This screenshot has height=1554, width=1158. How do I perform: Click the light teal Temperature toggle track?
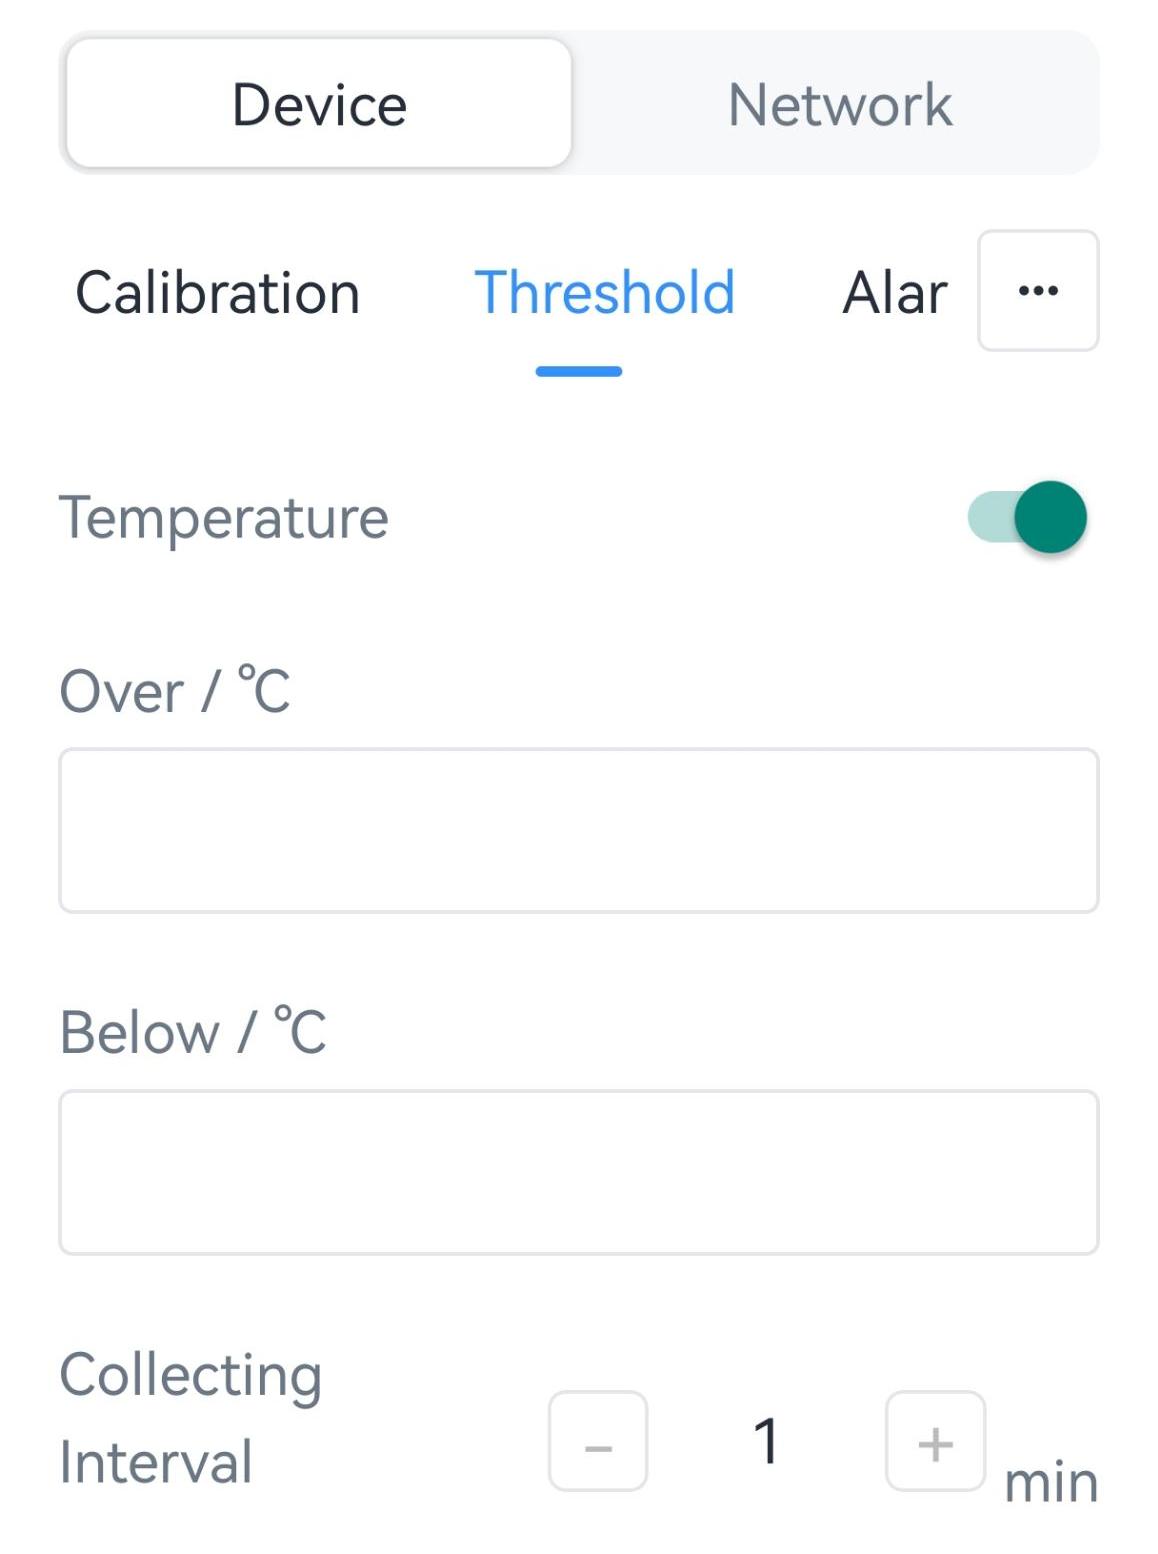[x=987, y=517]
